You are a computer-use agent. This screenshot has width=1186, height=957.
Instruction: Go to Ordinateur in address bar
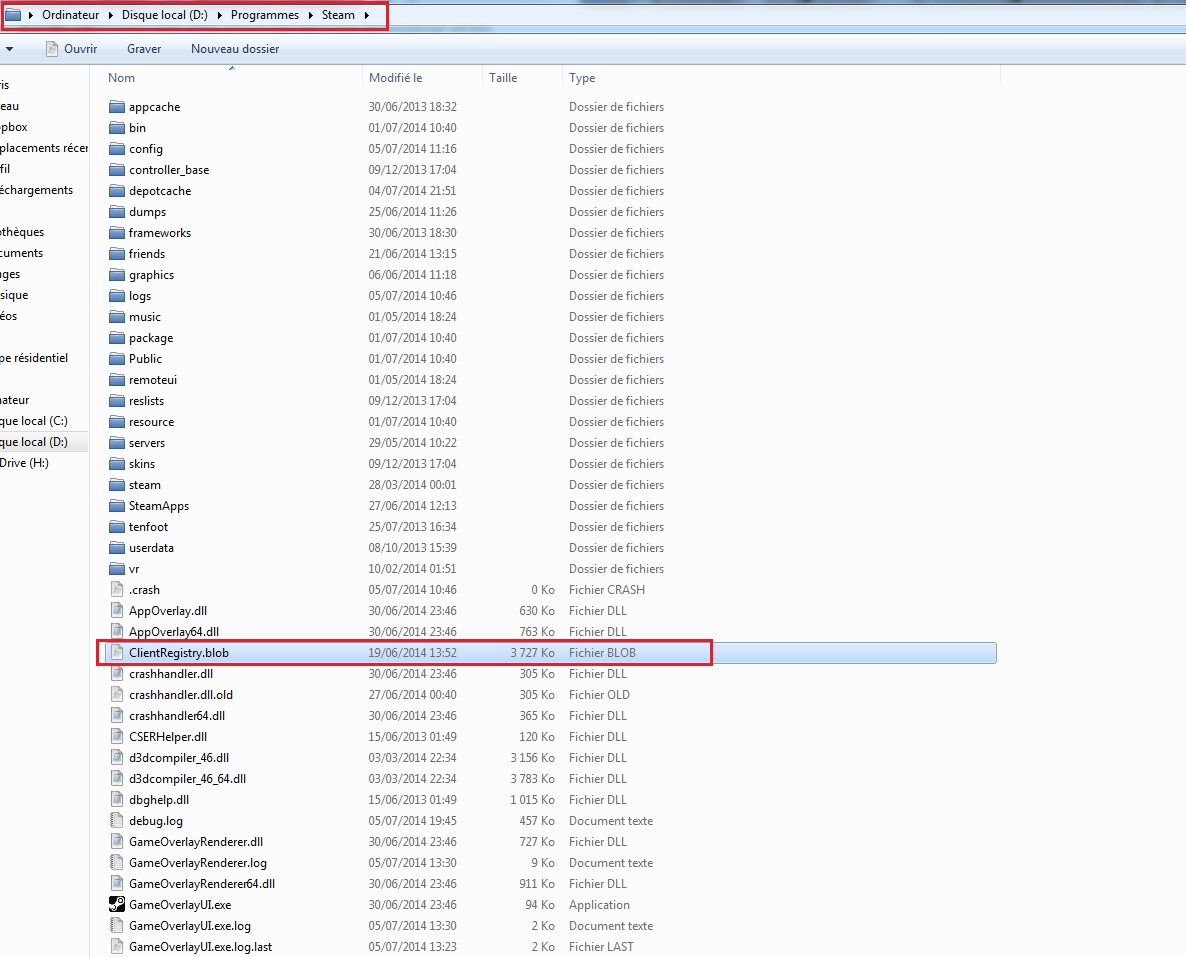pos(70,15)
